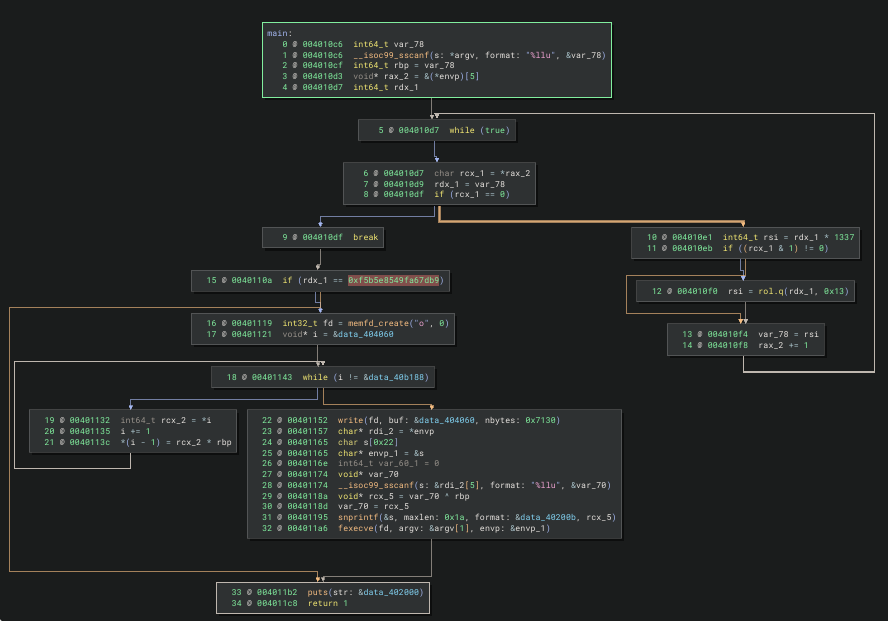This screenshot has height=621, width=888.
Task: Click line 'void* rax_2 = &(*envp)[5]'
Action: [416, 76]
